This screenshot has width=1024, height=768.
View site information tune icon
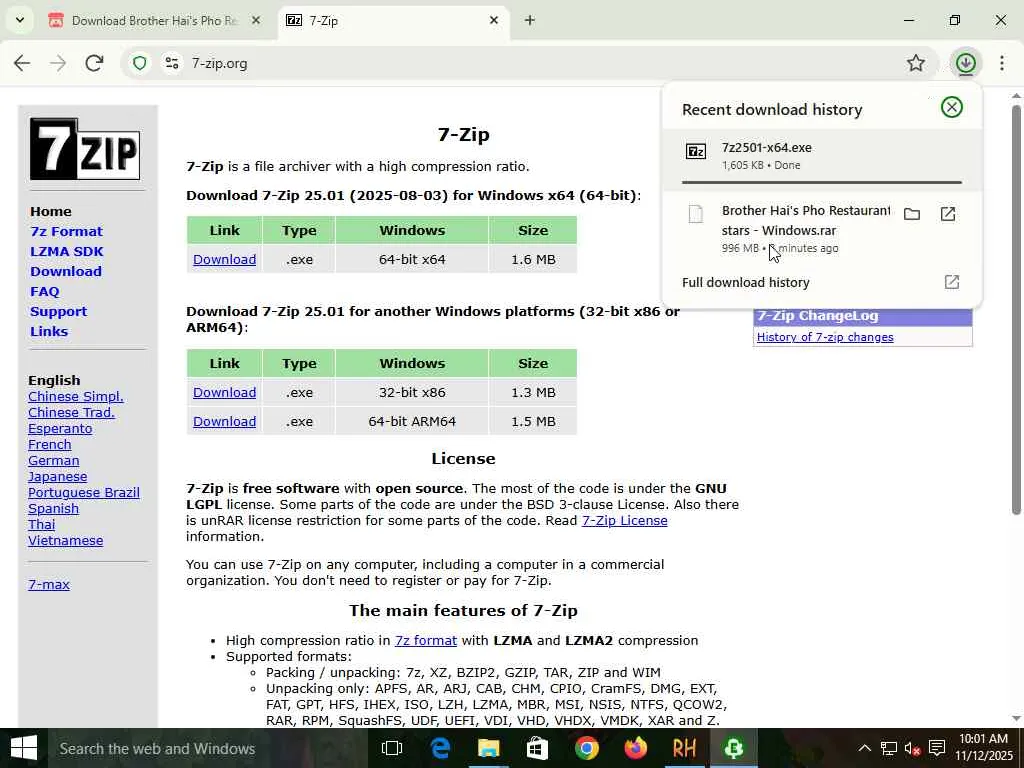click(x=172, y=63)
